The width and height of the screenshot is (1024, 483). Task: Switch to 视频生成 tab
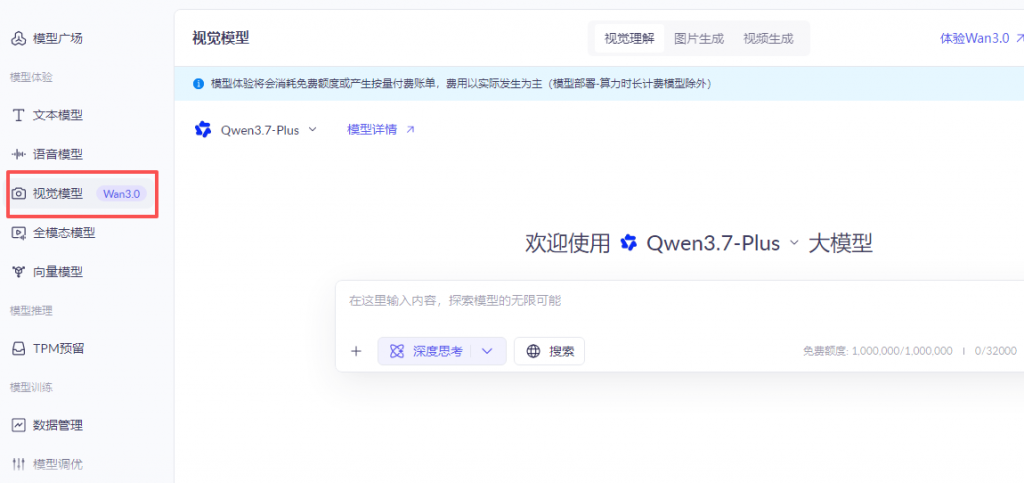pyautogui.click(x=768, y=39)
